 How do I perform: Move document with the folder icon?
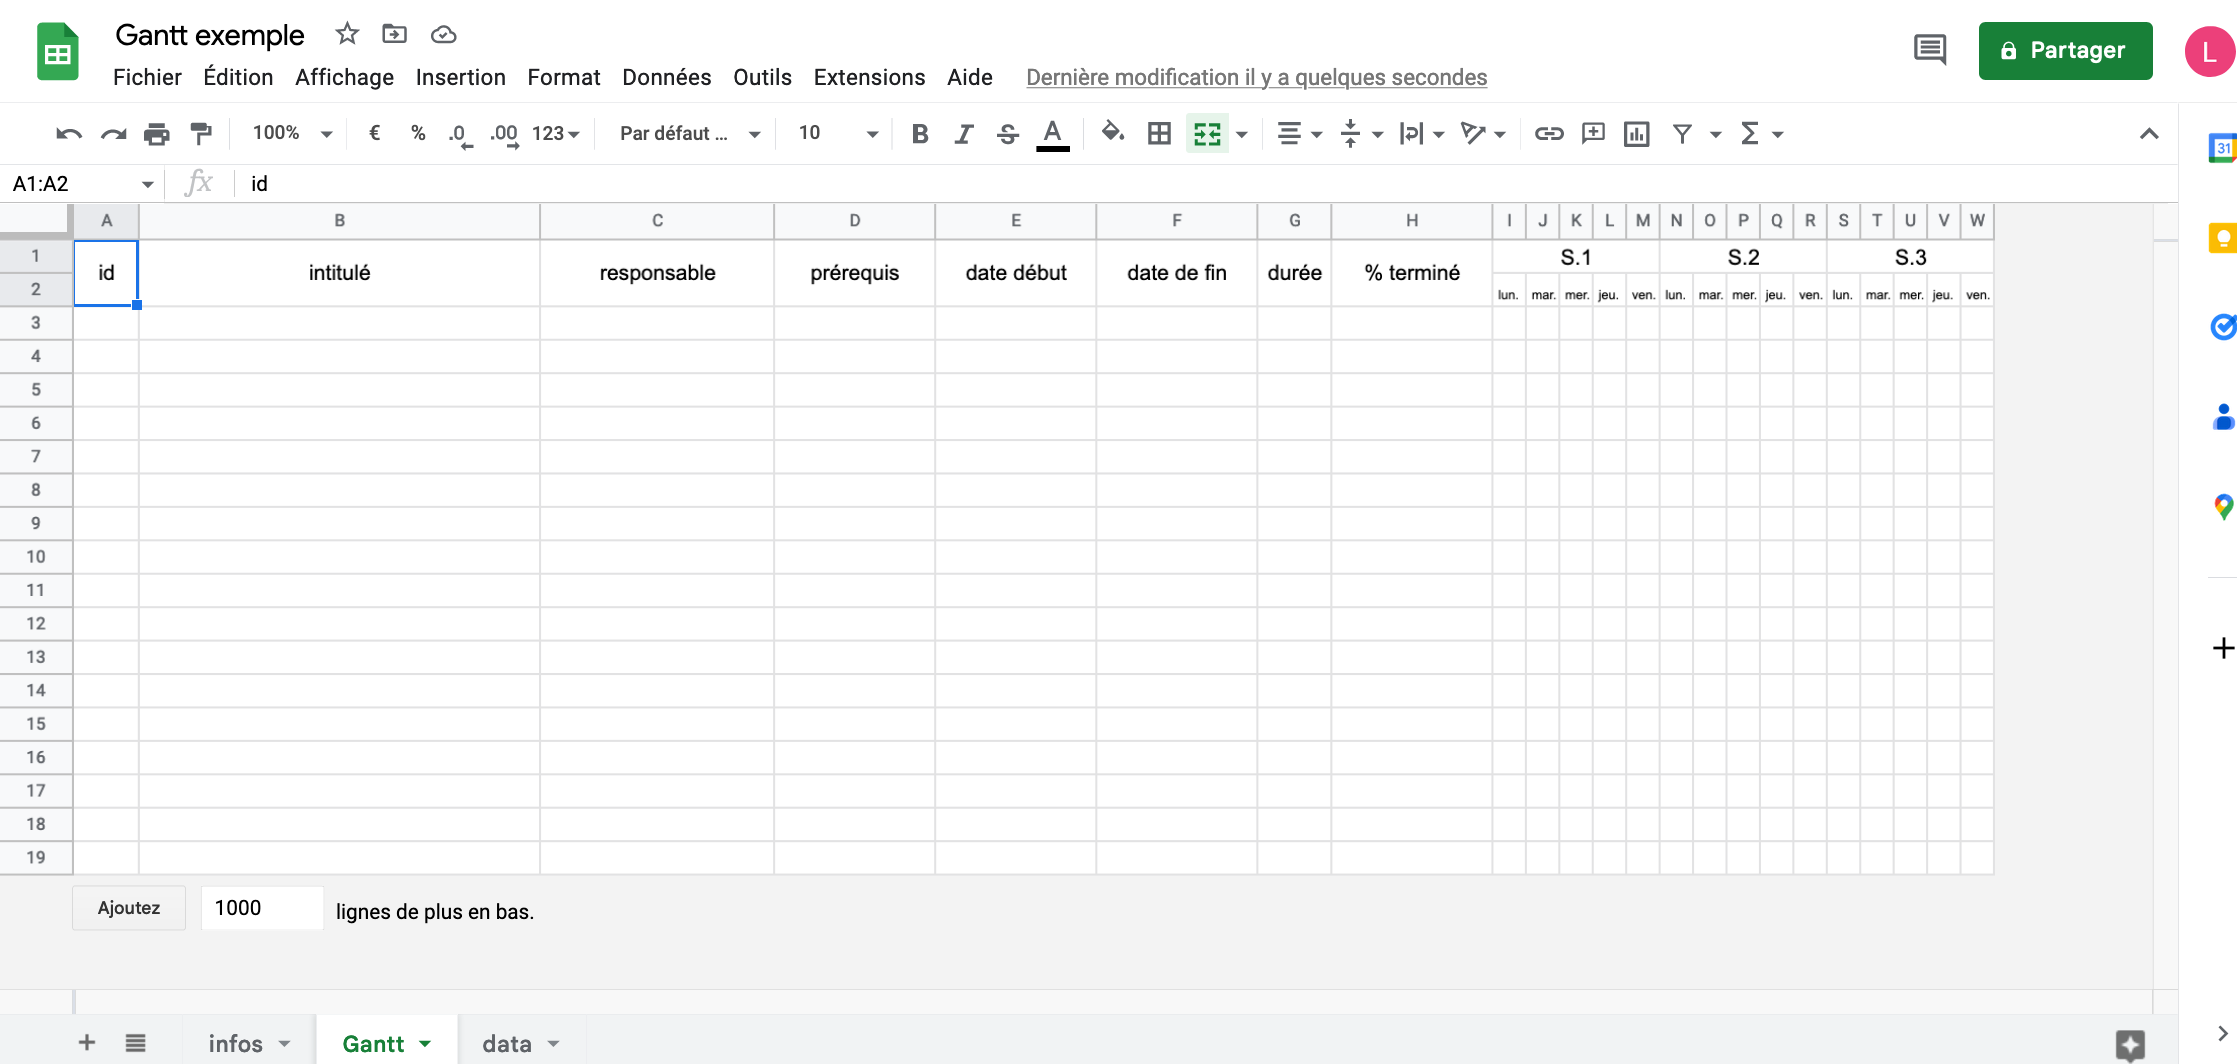(395, 34)
